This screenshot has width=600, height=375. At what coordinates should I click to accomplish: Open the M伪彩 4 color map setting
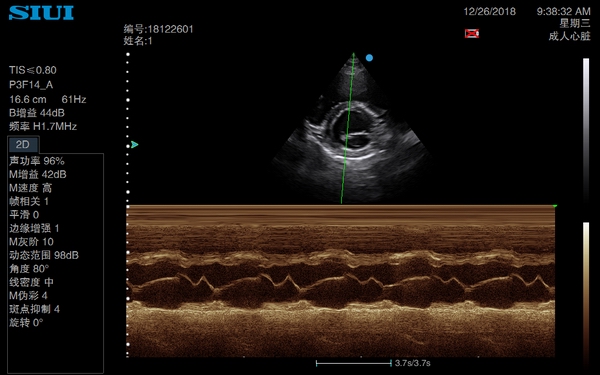click(28, 295)
